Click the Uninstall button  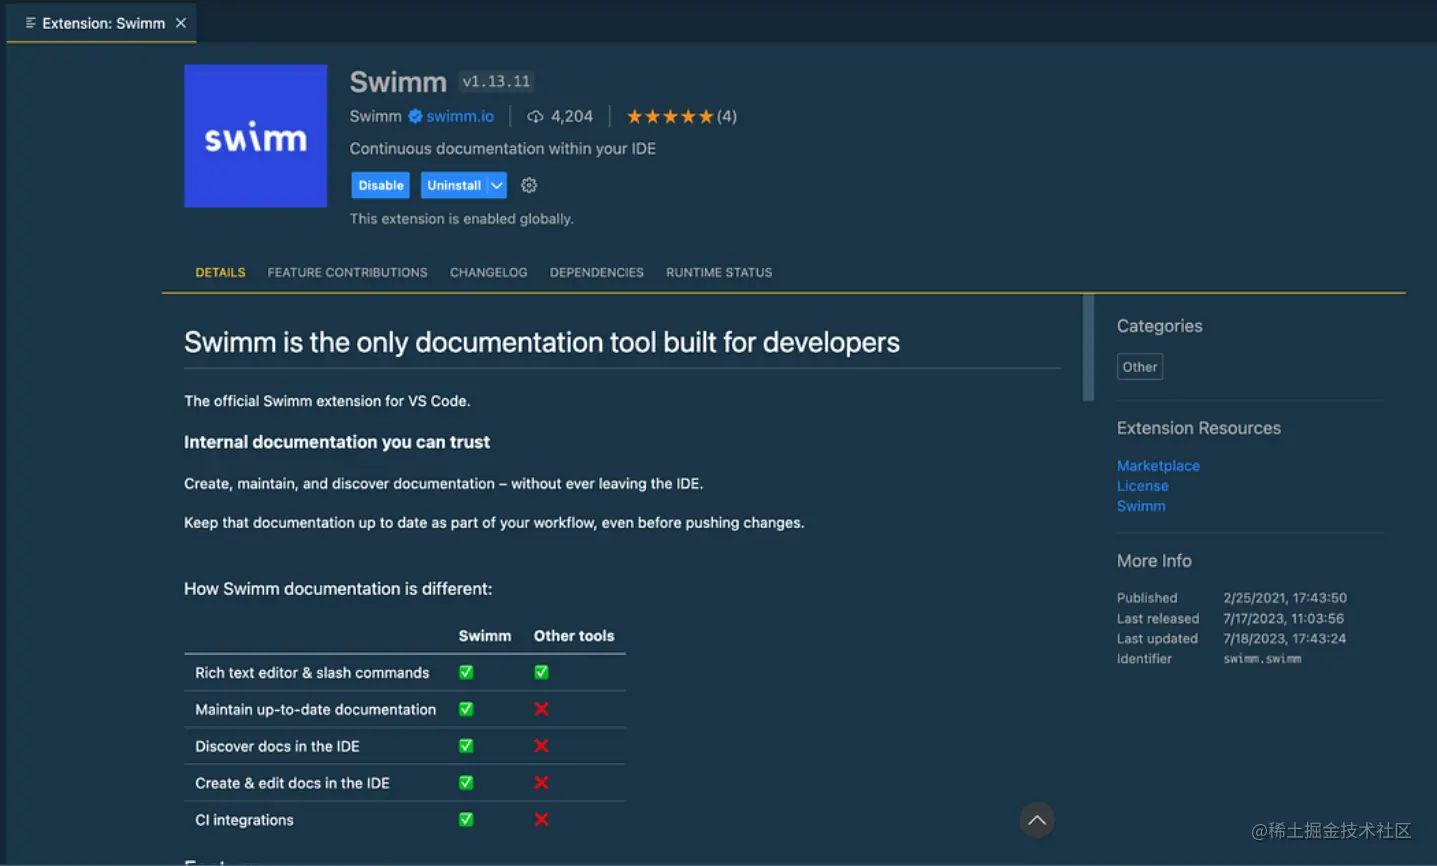pyautogui.click(x=453, y=185)
